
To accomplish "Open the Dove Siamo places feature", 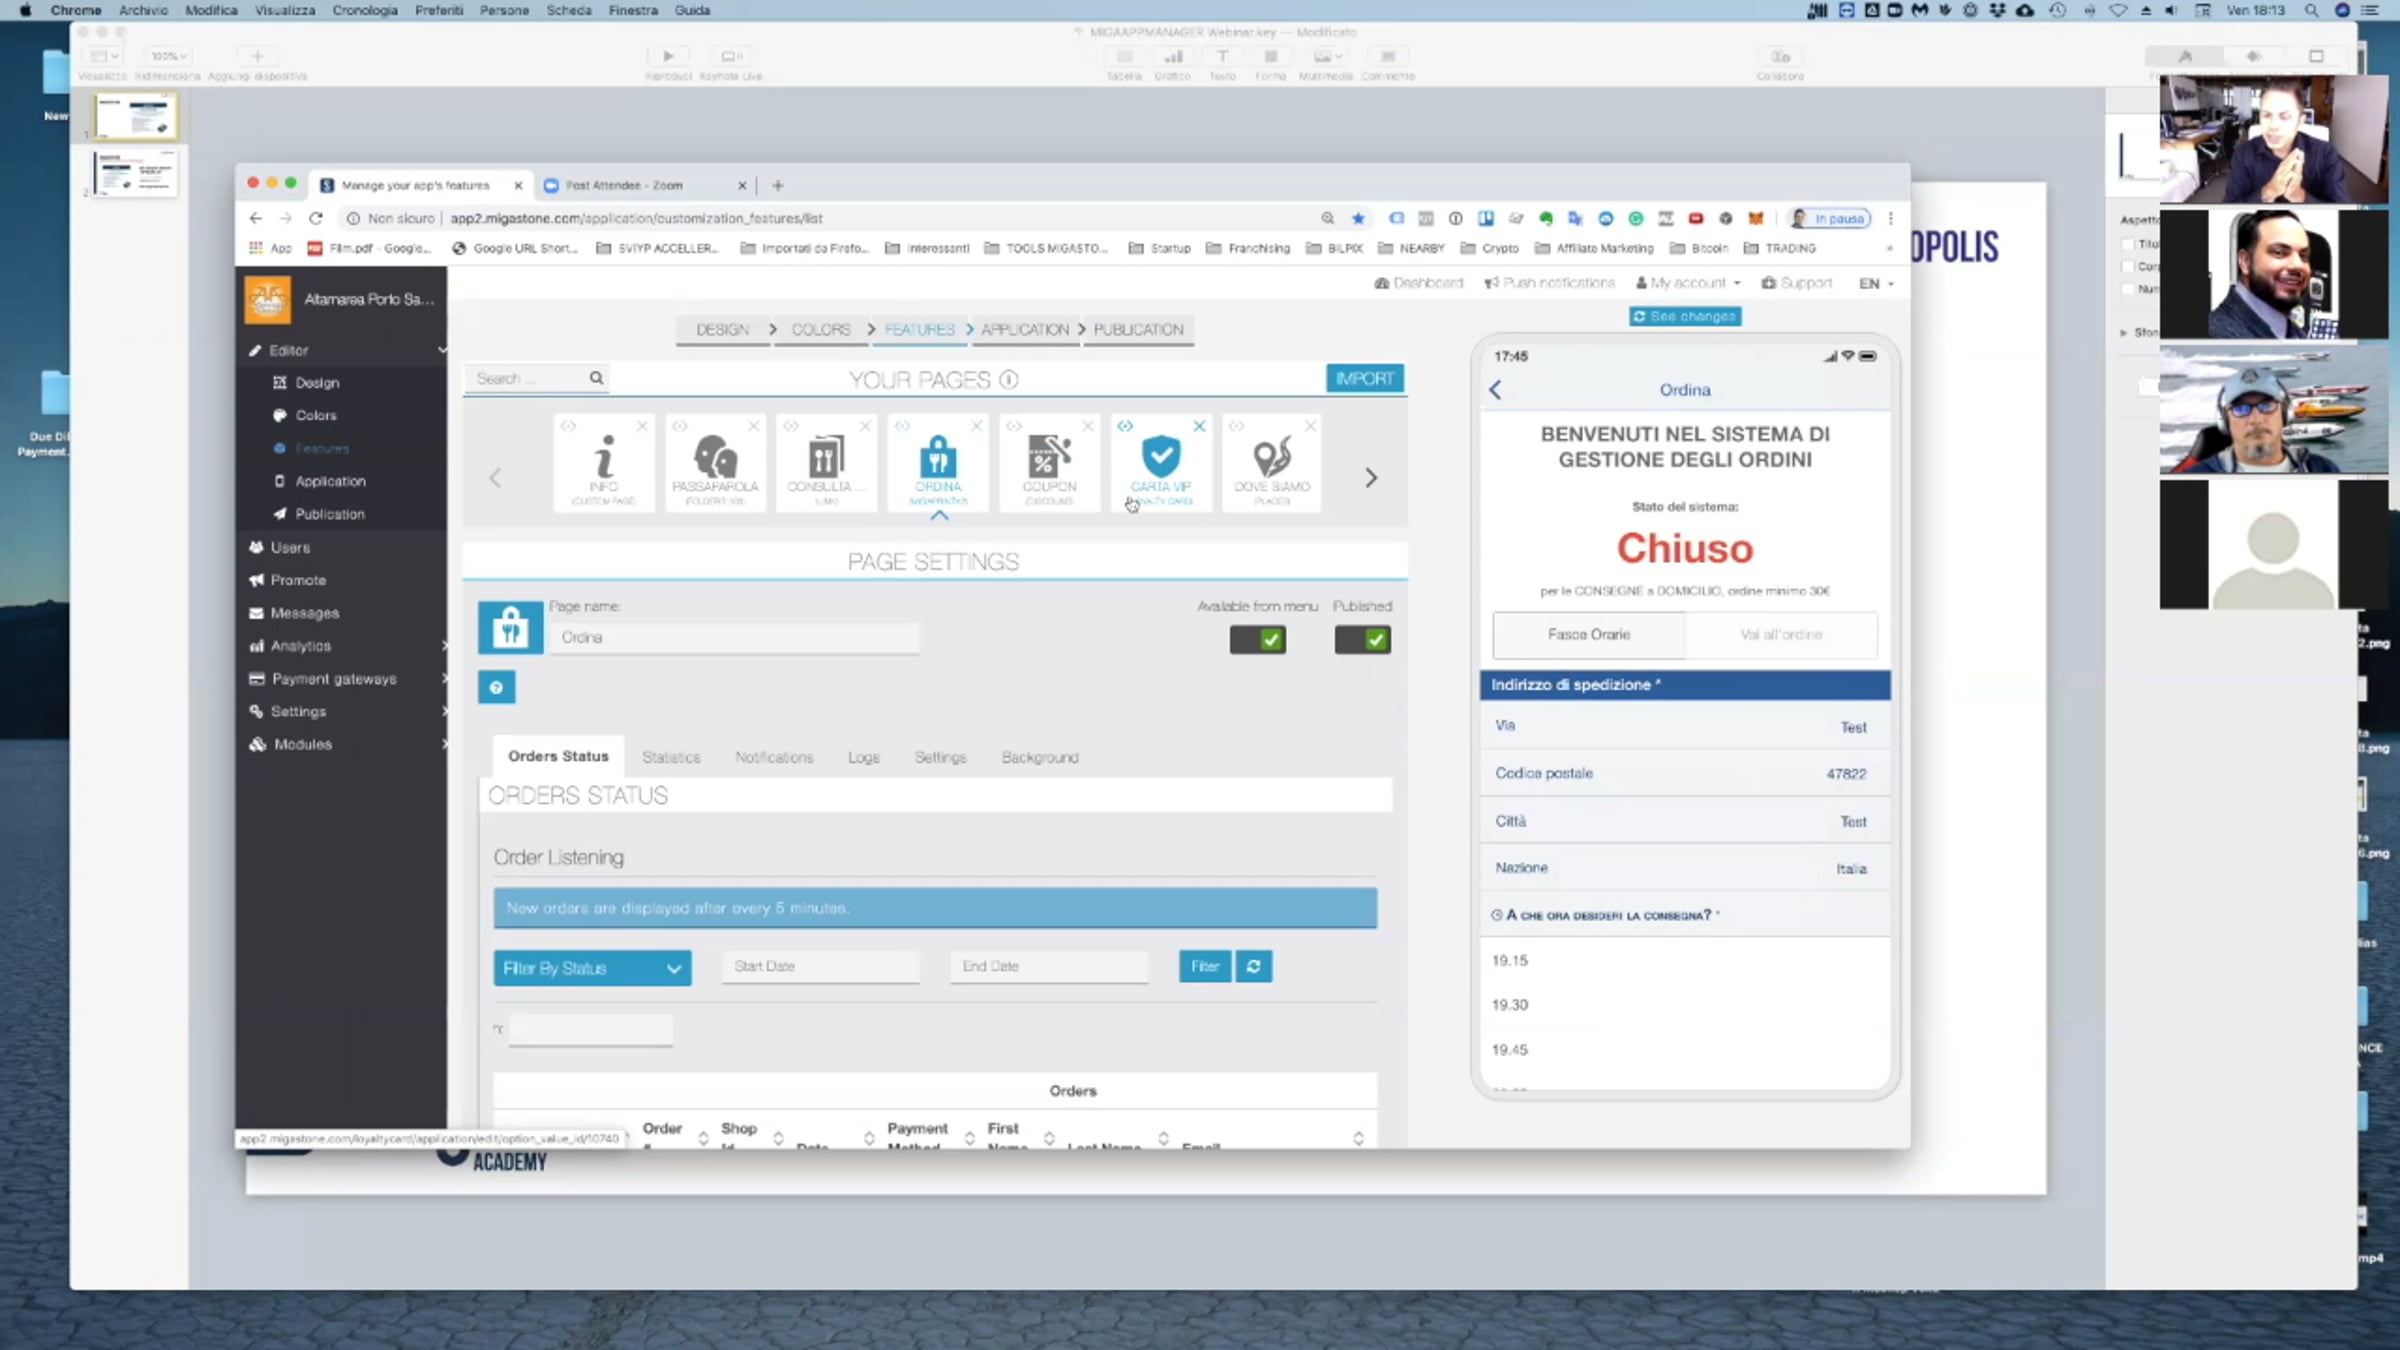I will click(x=1272, y=463).
